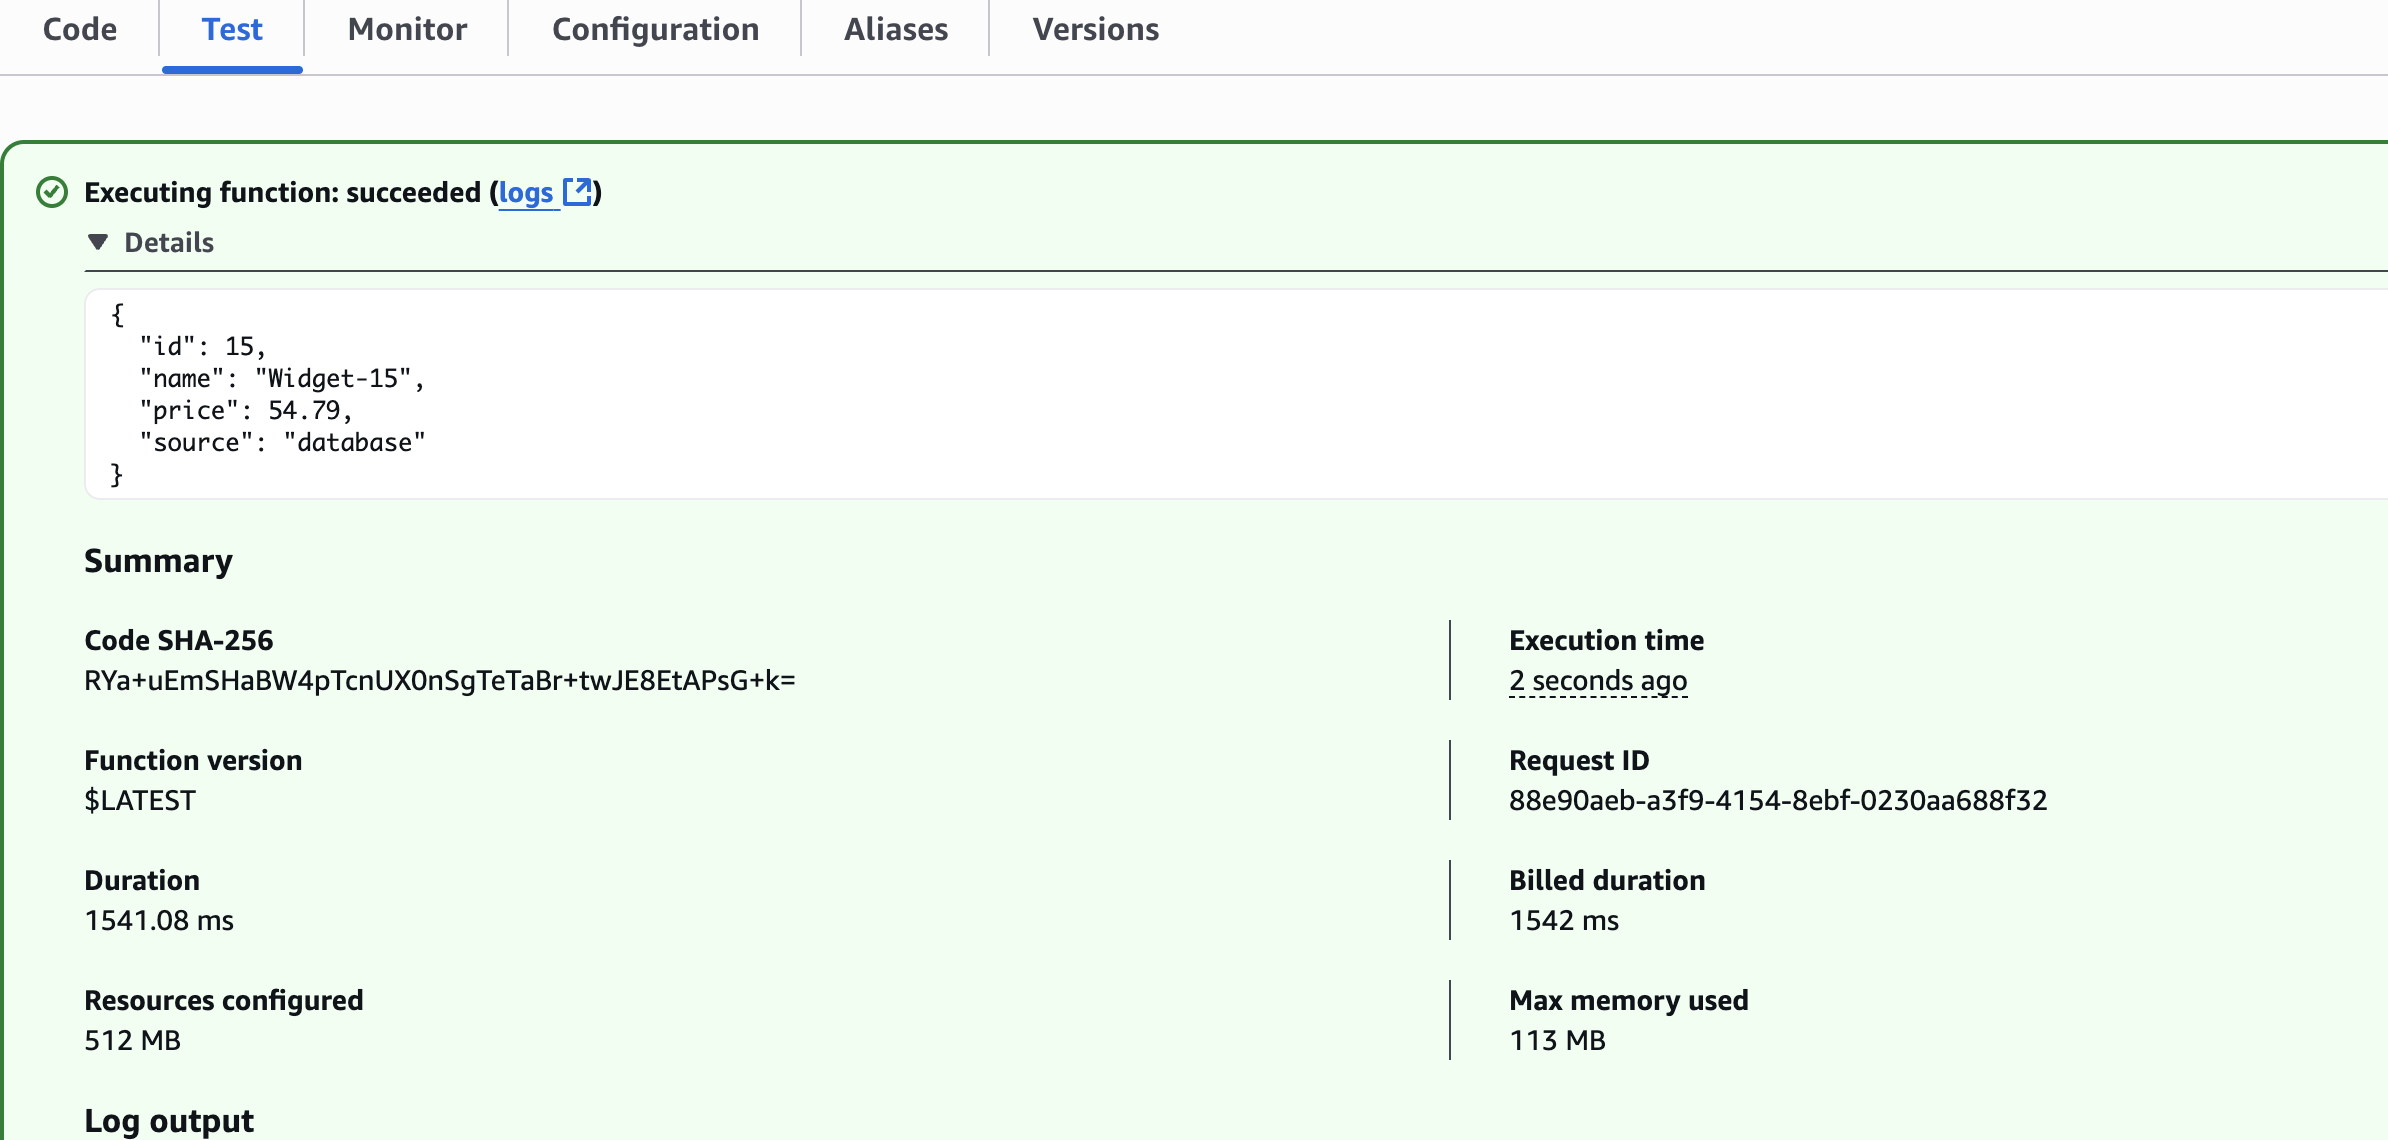
Task: Click the Code SHA-256 hash value
Action: coord(440,680)
